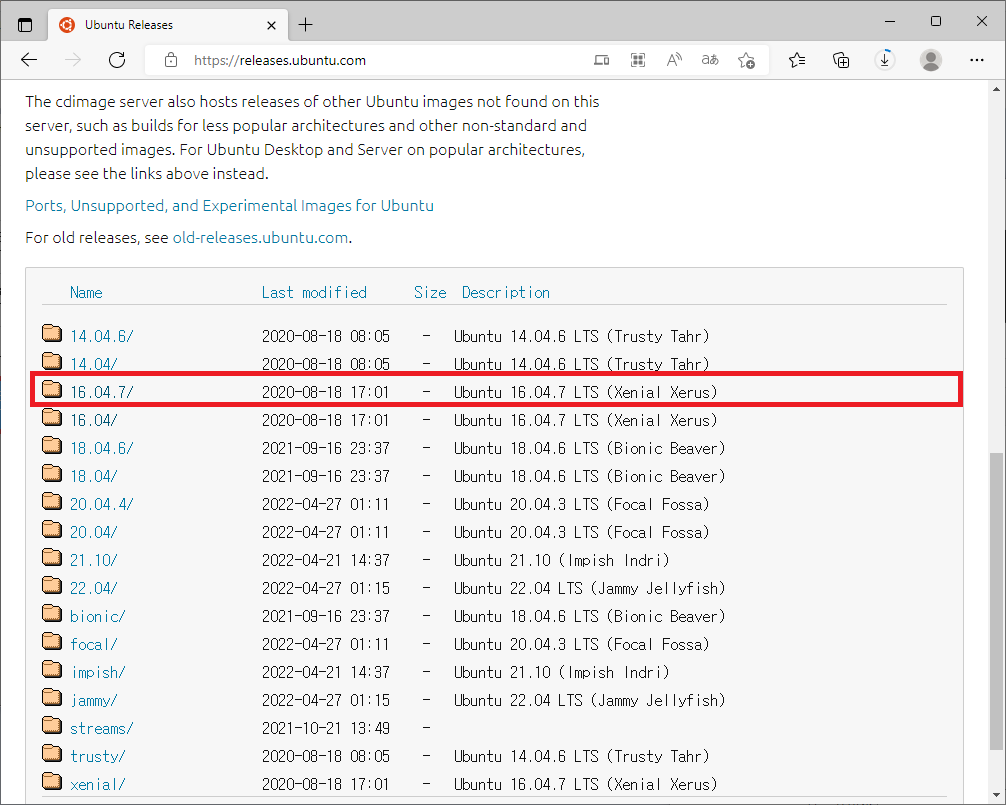Click folder icon beside jammy/
Viewport: 1006px width, 805px height.
click(x=52, y=697)
